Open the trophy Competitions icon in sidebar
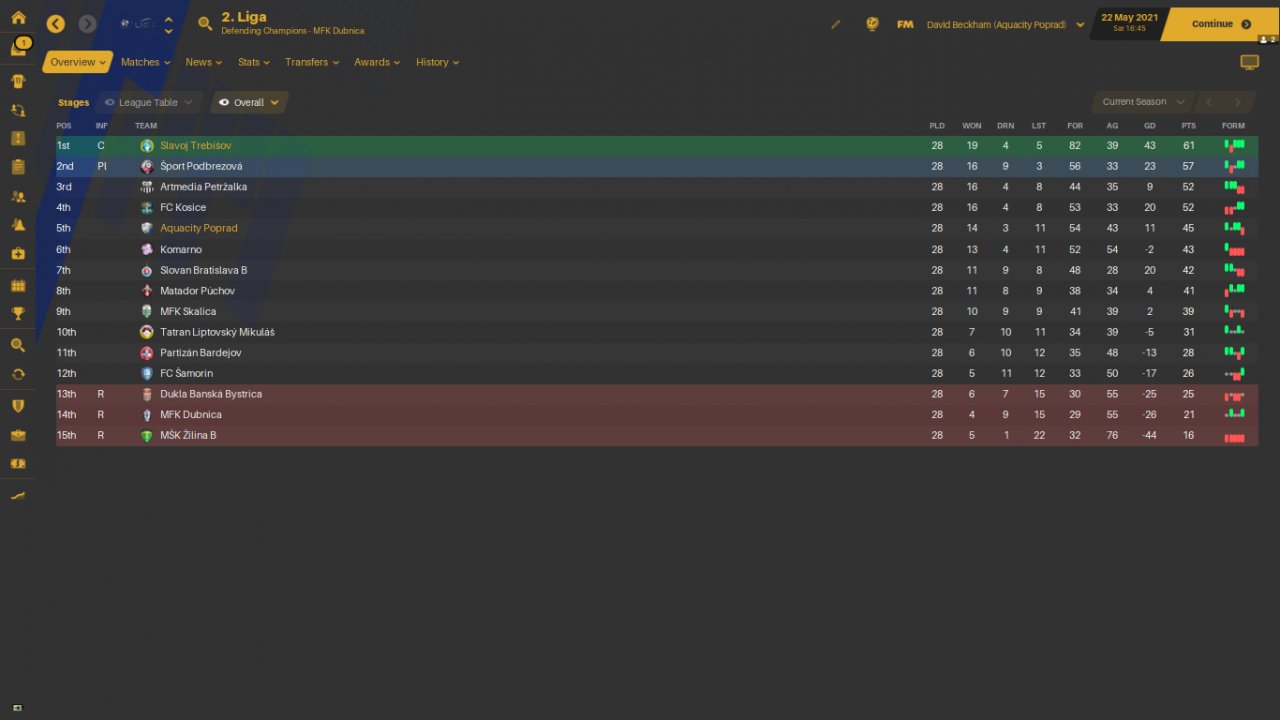The image size is (1280, 720). click(17, 313)
